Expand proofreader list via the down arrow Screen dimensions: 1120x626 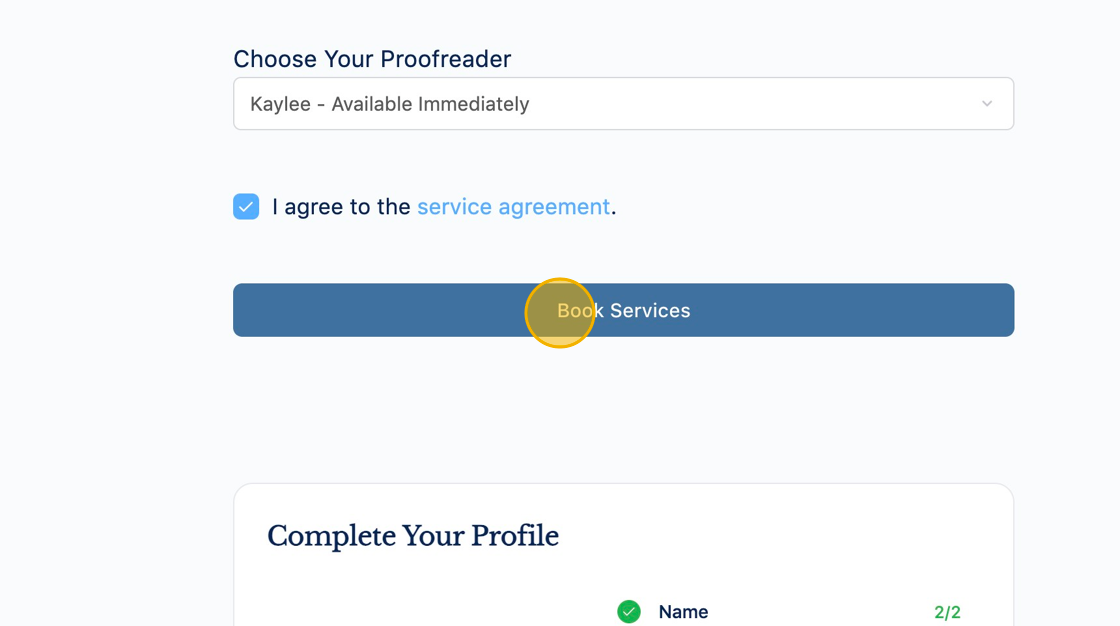[986, 104]
